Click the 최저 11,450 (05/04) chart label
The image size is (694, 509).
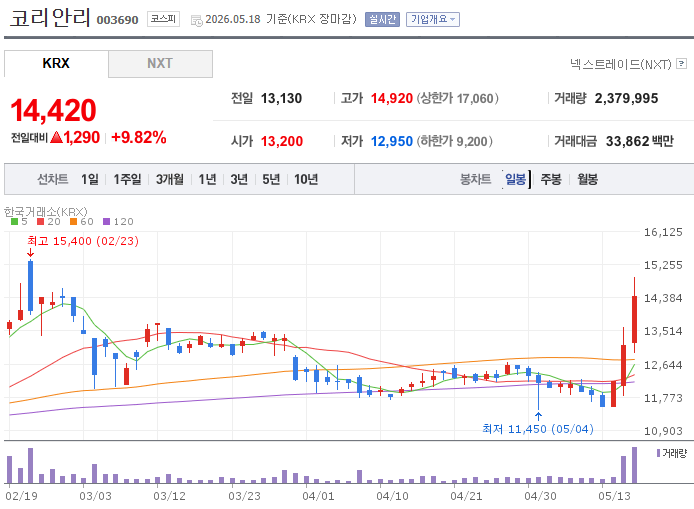538,429
